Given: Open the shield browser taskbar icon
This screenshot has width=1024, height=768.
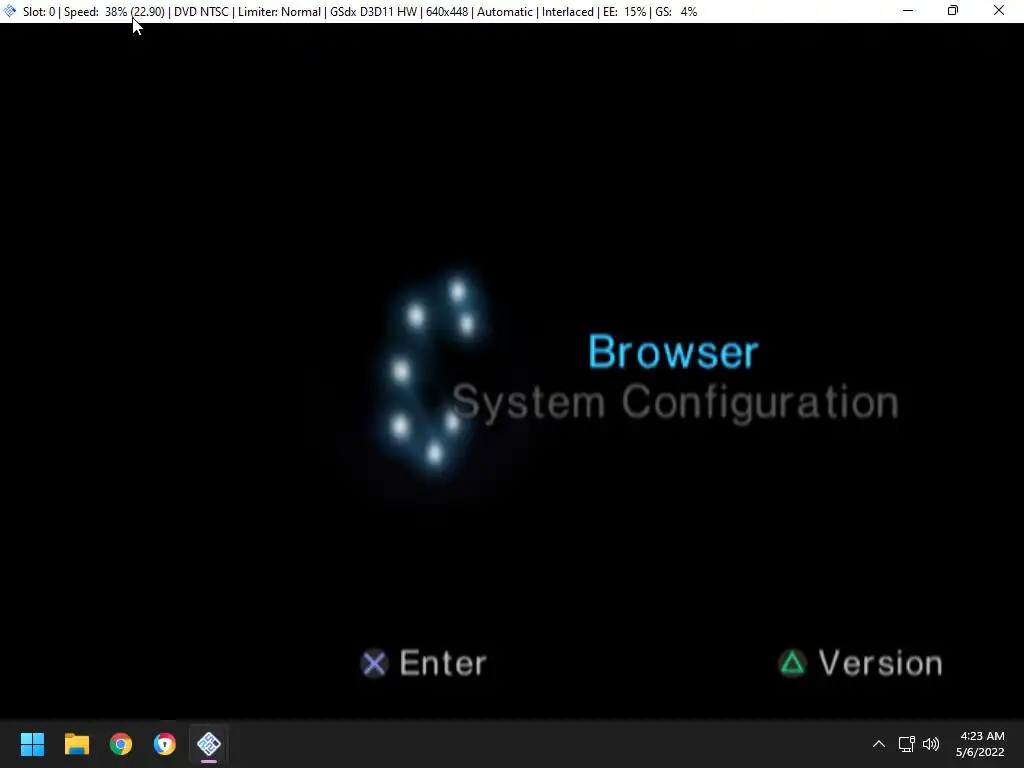Looking at the screenshot, I should coord(165,744).
